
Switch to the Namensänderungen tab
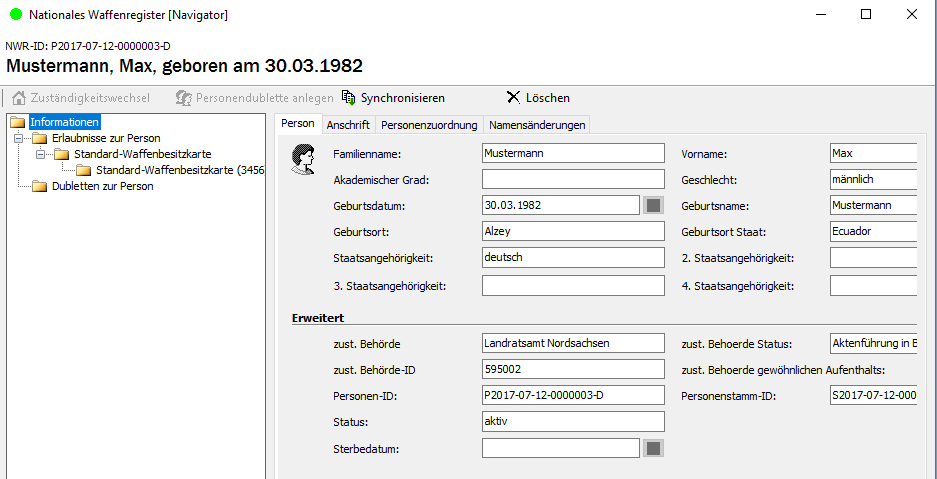click(x=537, y=125)
